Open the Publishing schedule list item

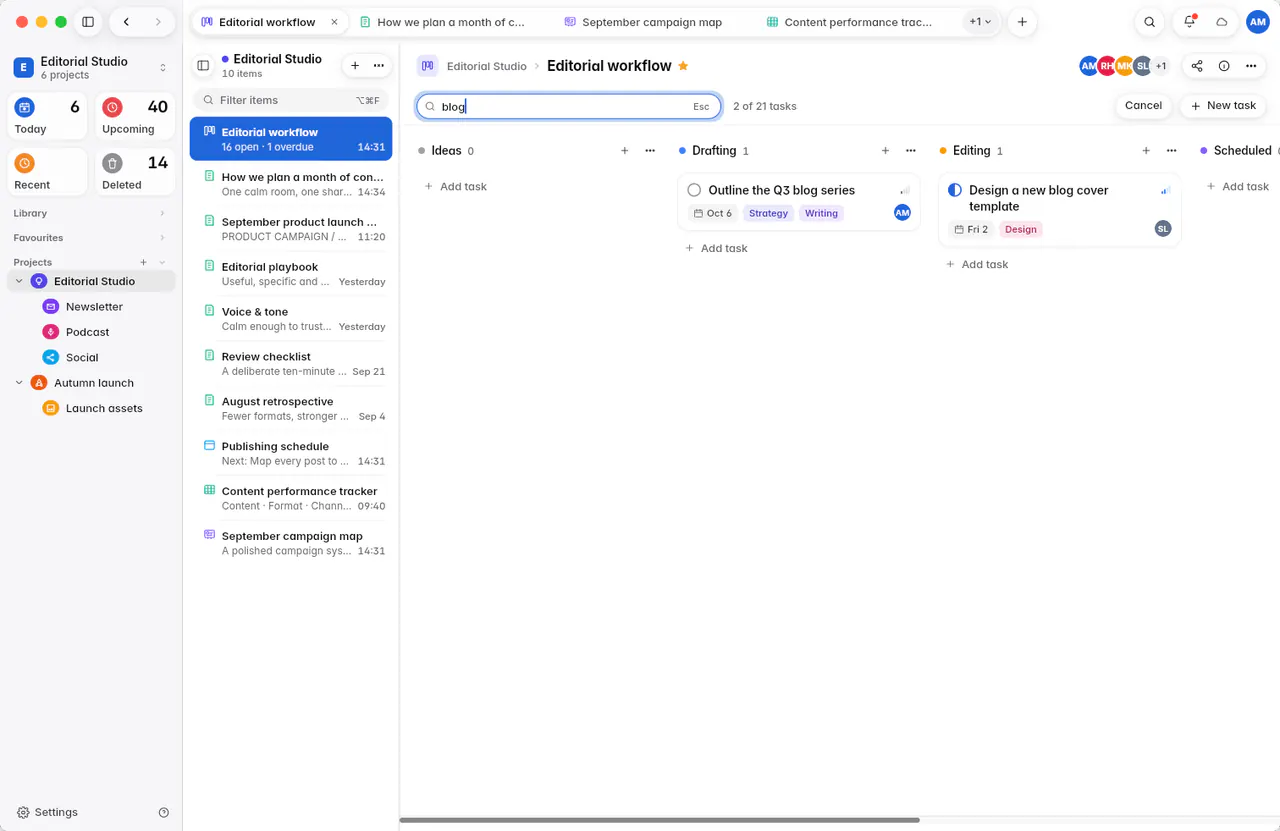(291, 453)
